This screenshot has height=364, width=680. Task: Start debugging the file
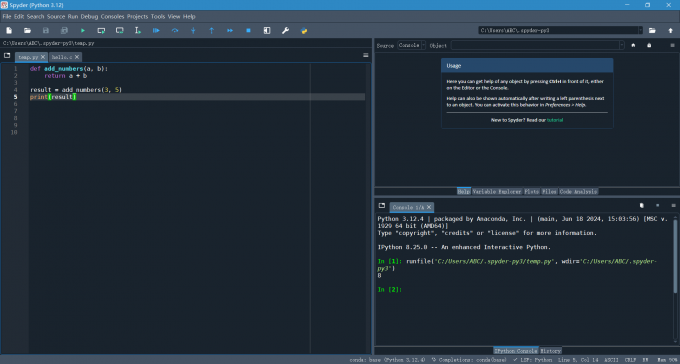pos(156,30)
